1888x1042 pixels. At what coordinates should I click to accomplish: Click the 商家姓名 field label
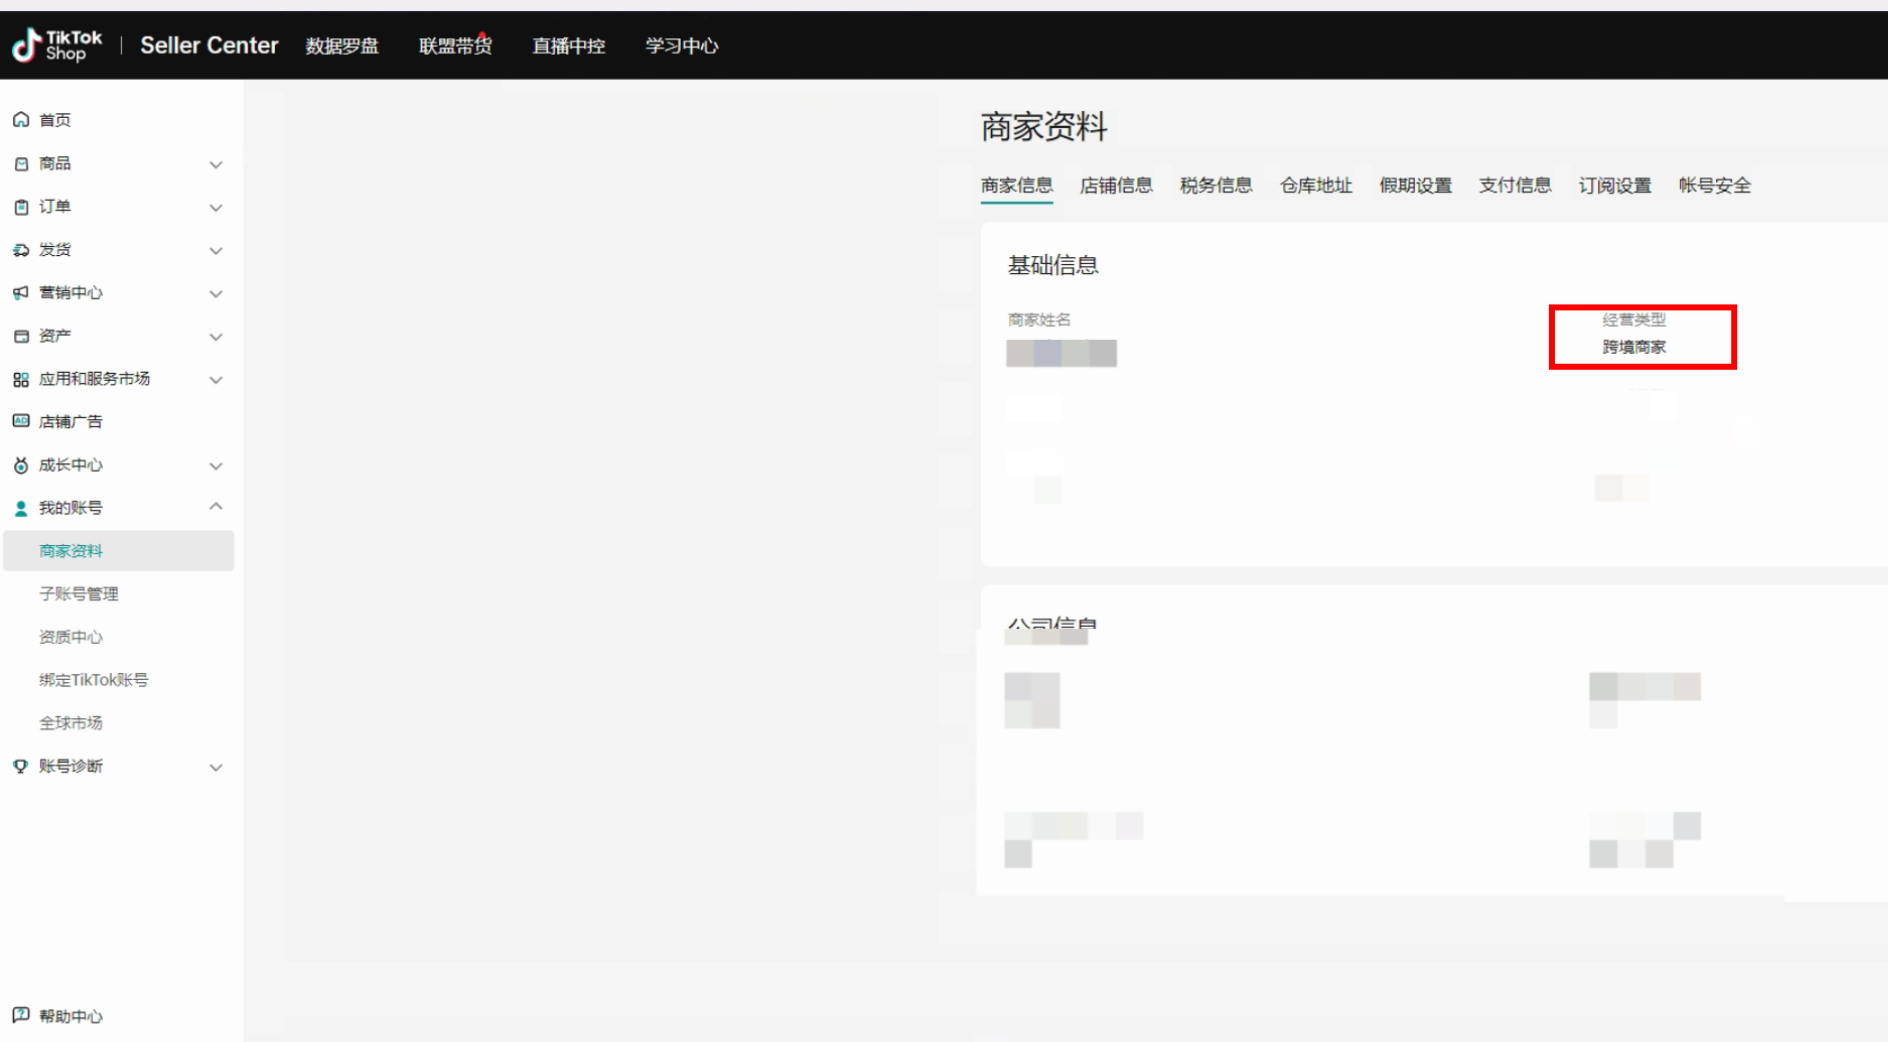1039,320
